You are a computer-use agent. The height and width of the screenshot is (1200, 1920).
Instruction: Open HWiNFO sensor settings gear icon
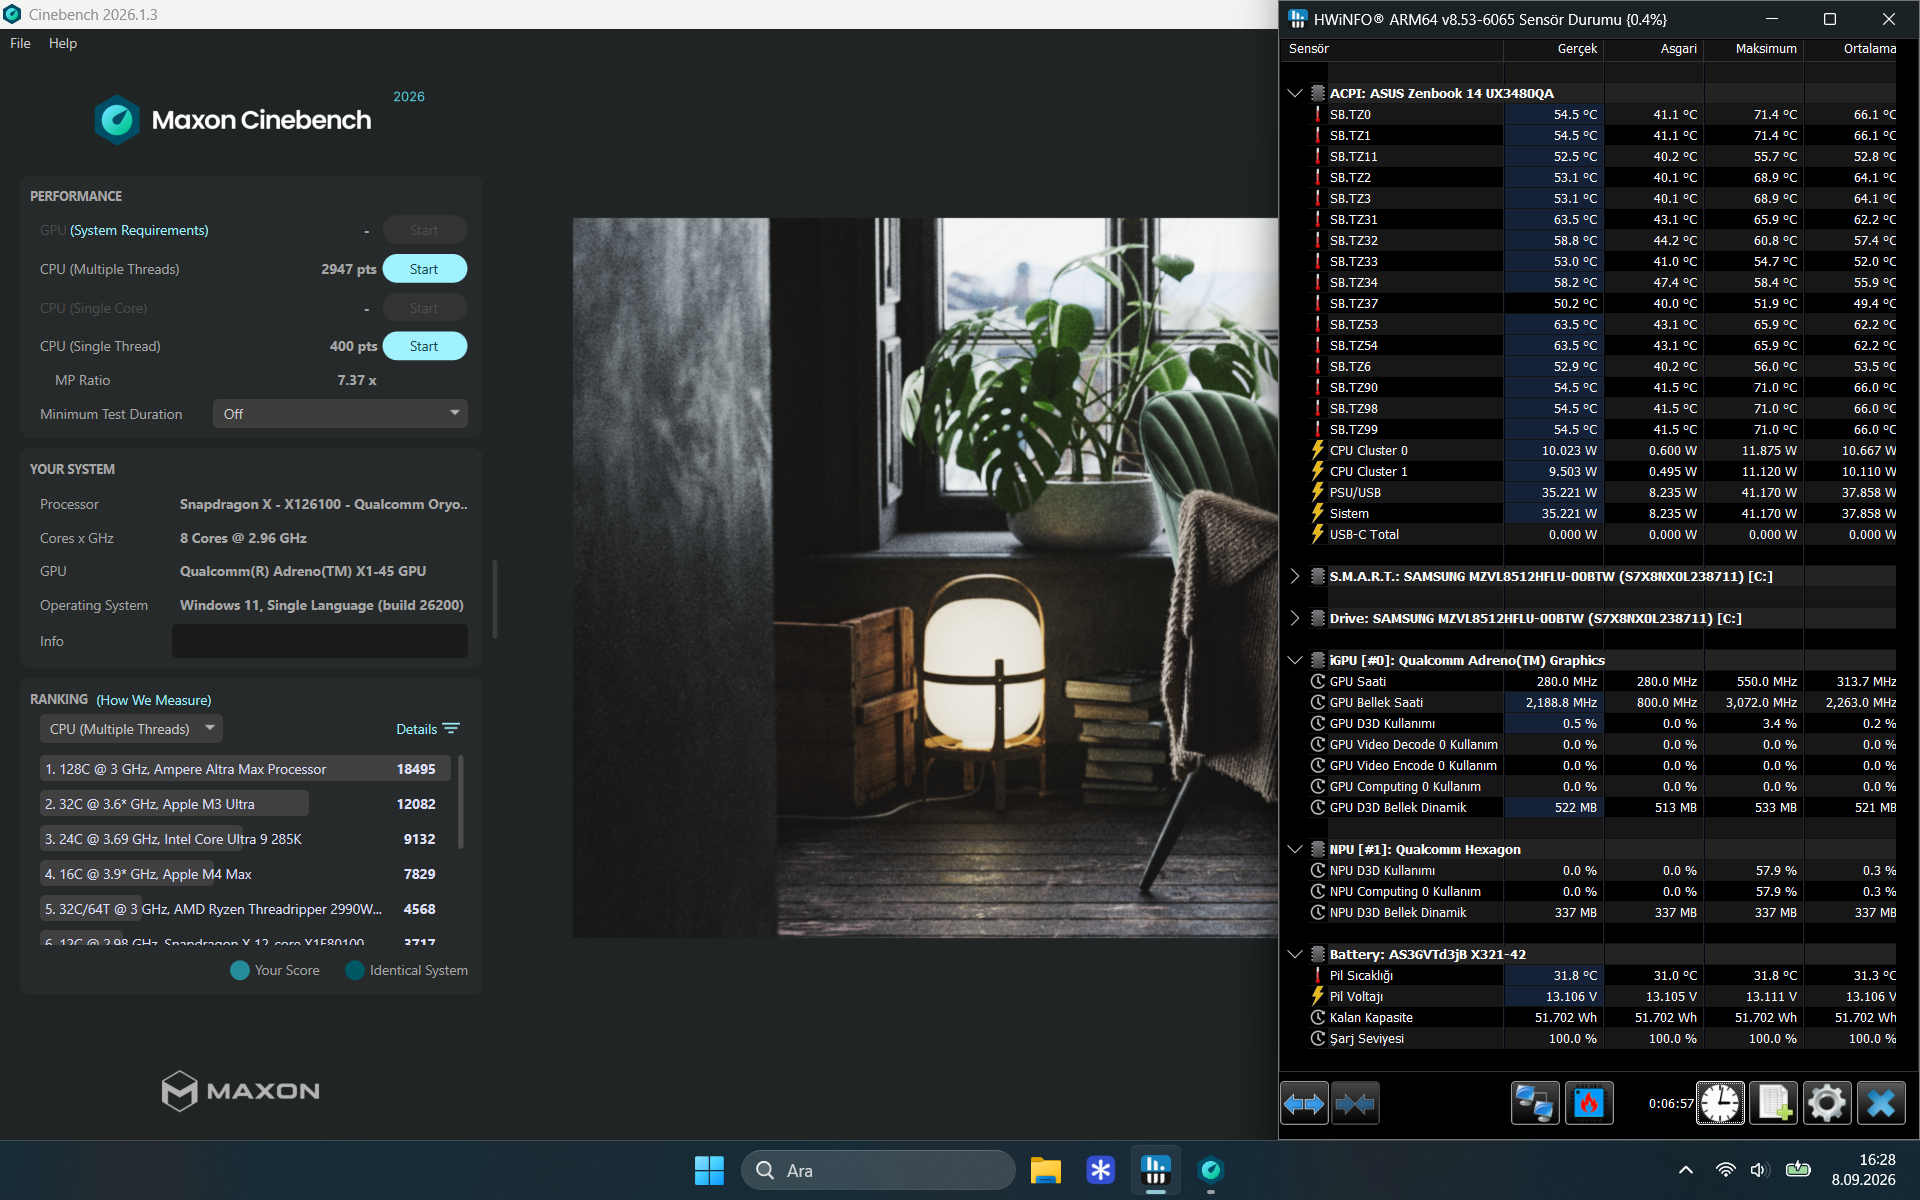coord(1827,1103)
